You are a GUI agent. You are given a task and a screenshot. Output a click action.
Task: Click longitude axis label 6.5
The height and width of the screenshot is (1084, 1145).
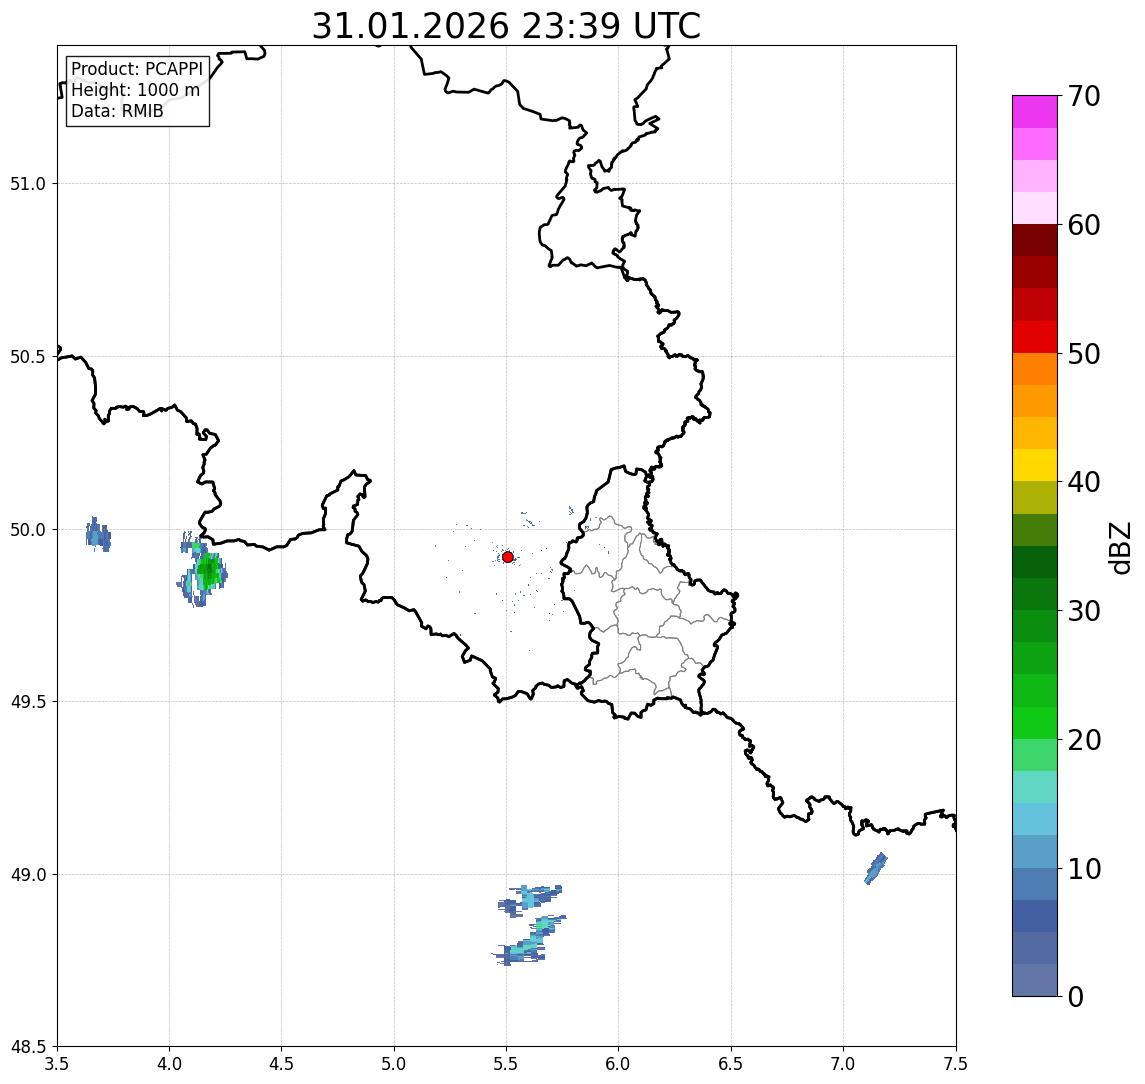pyautogui.click(x=731, y=1064)
